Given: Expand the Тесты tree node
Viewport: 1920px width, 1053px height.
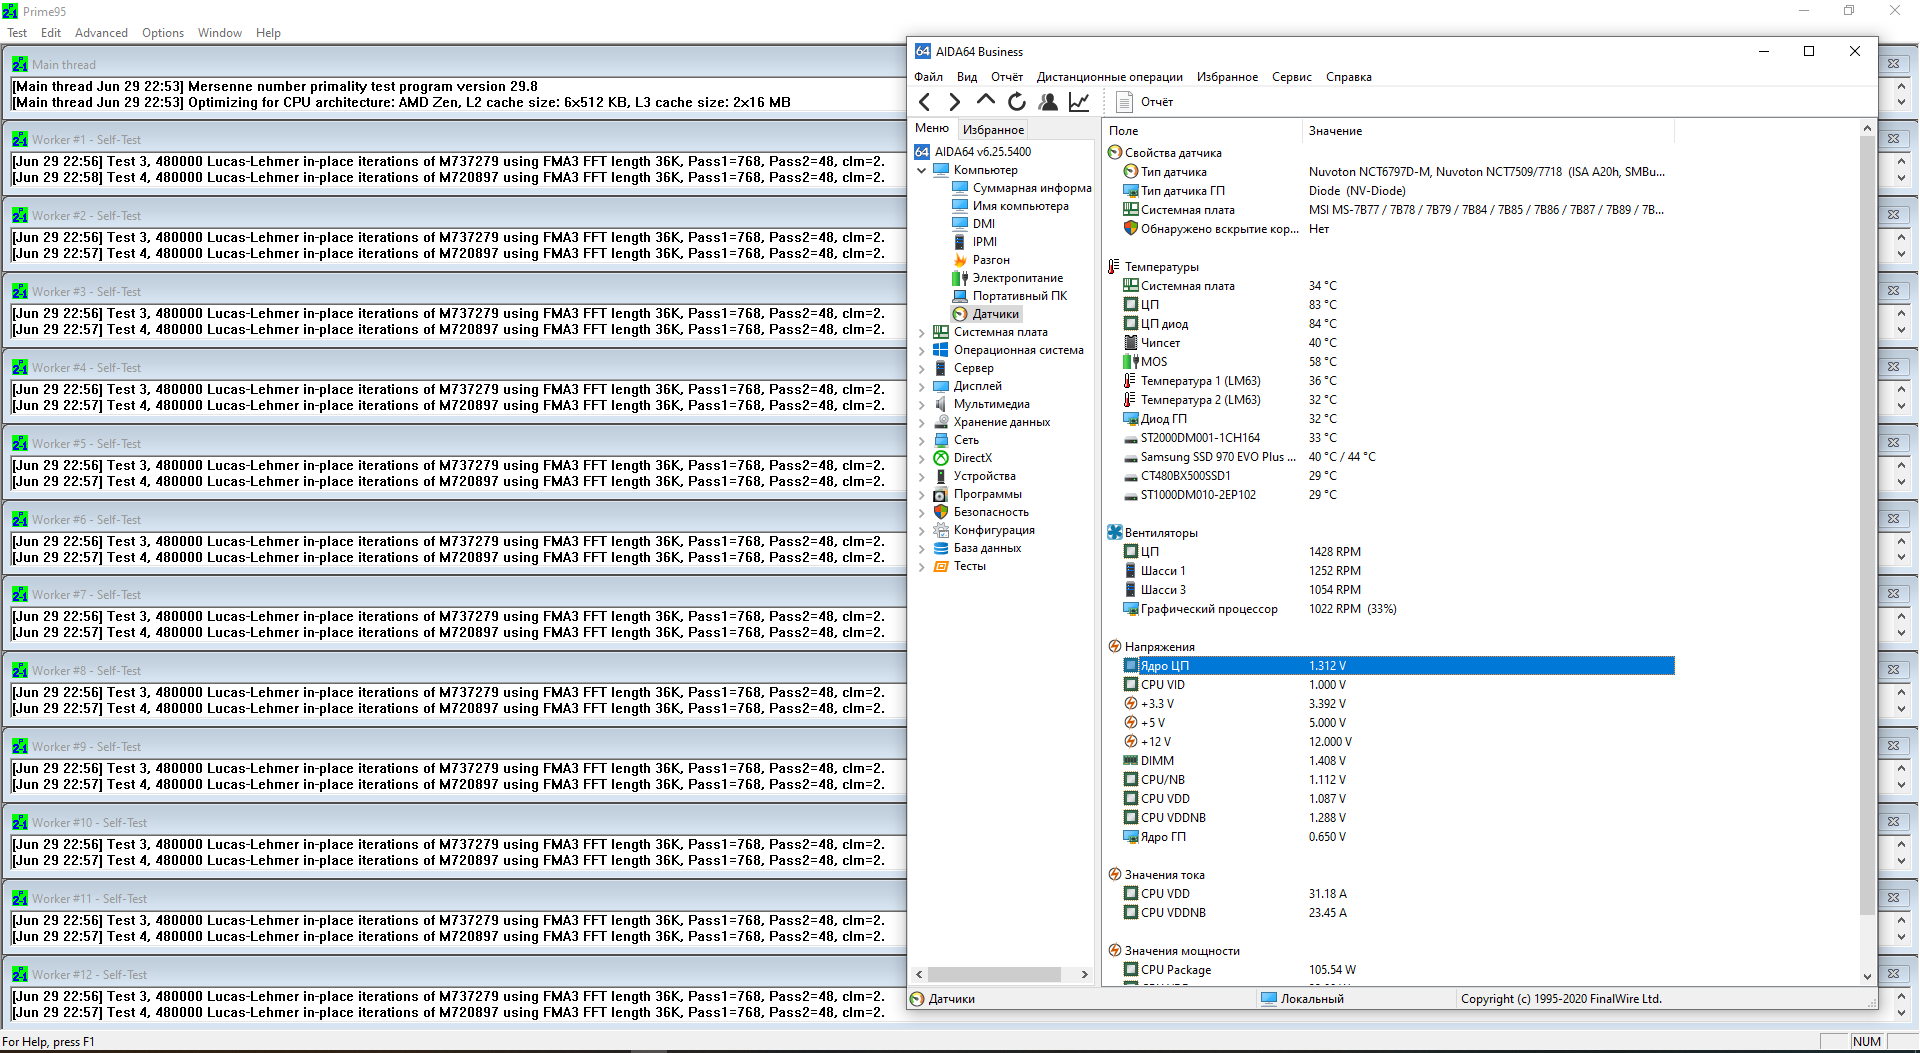Looking at the screenshot, I should coord(922,566).
